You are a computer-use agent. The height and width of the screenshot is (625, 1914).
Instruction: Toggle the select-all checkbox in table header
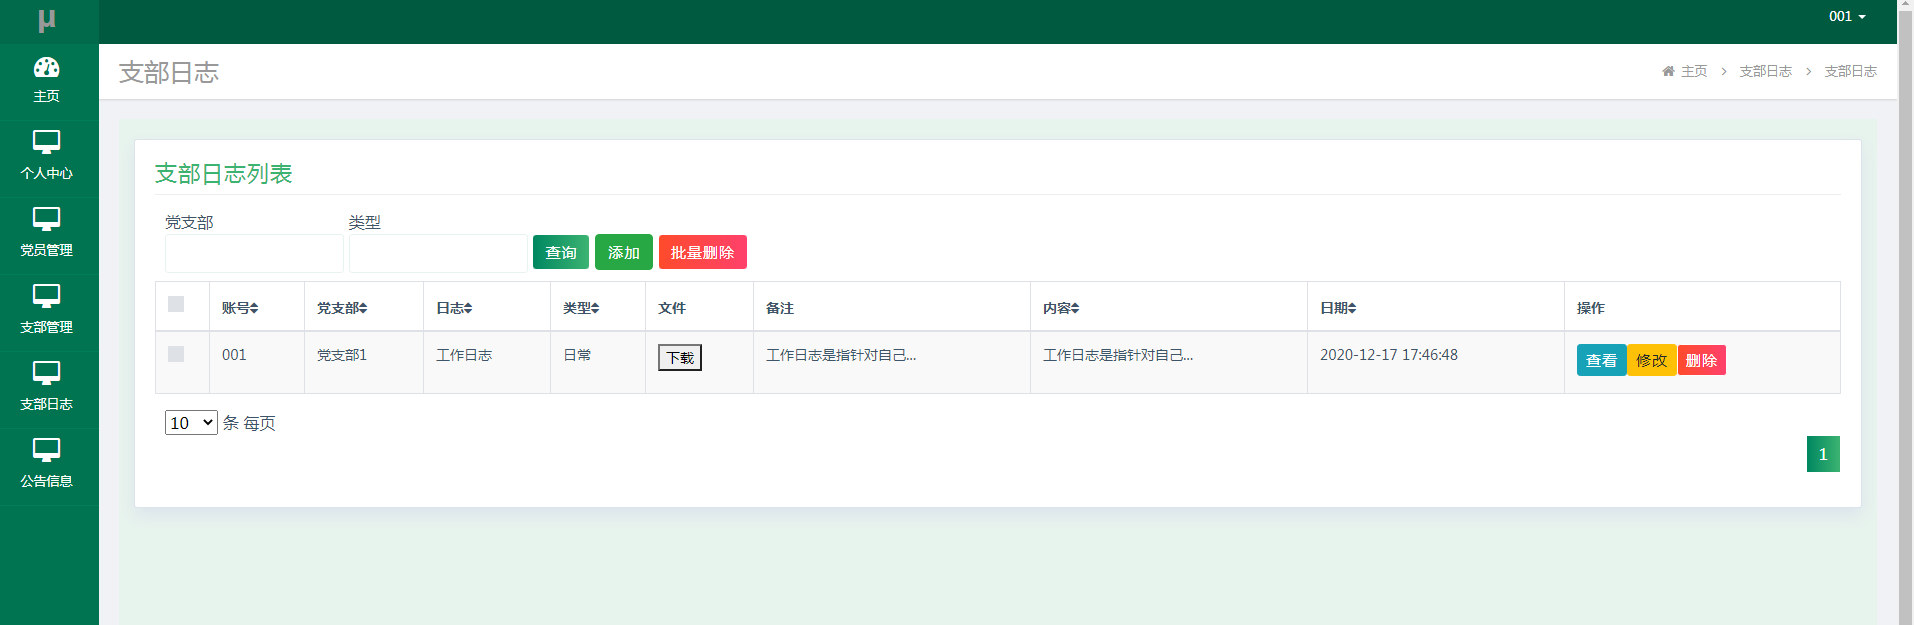pyautogui.click(x=176, y=304)
